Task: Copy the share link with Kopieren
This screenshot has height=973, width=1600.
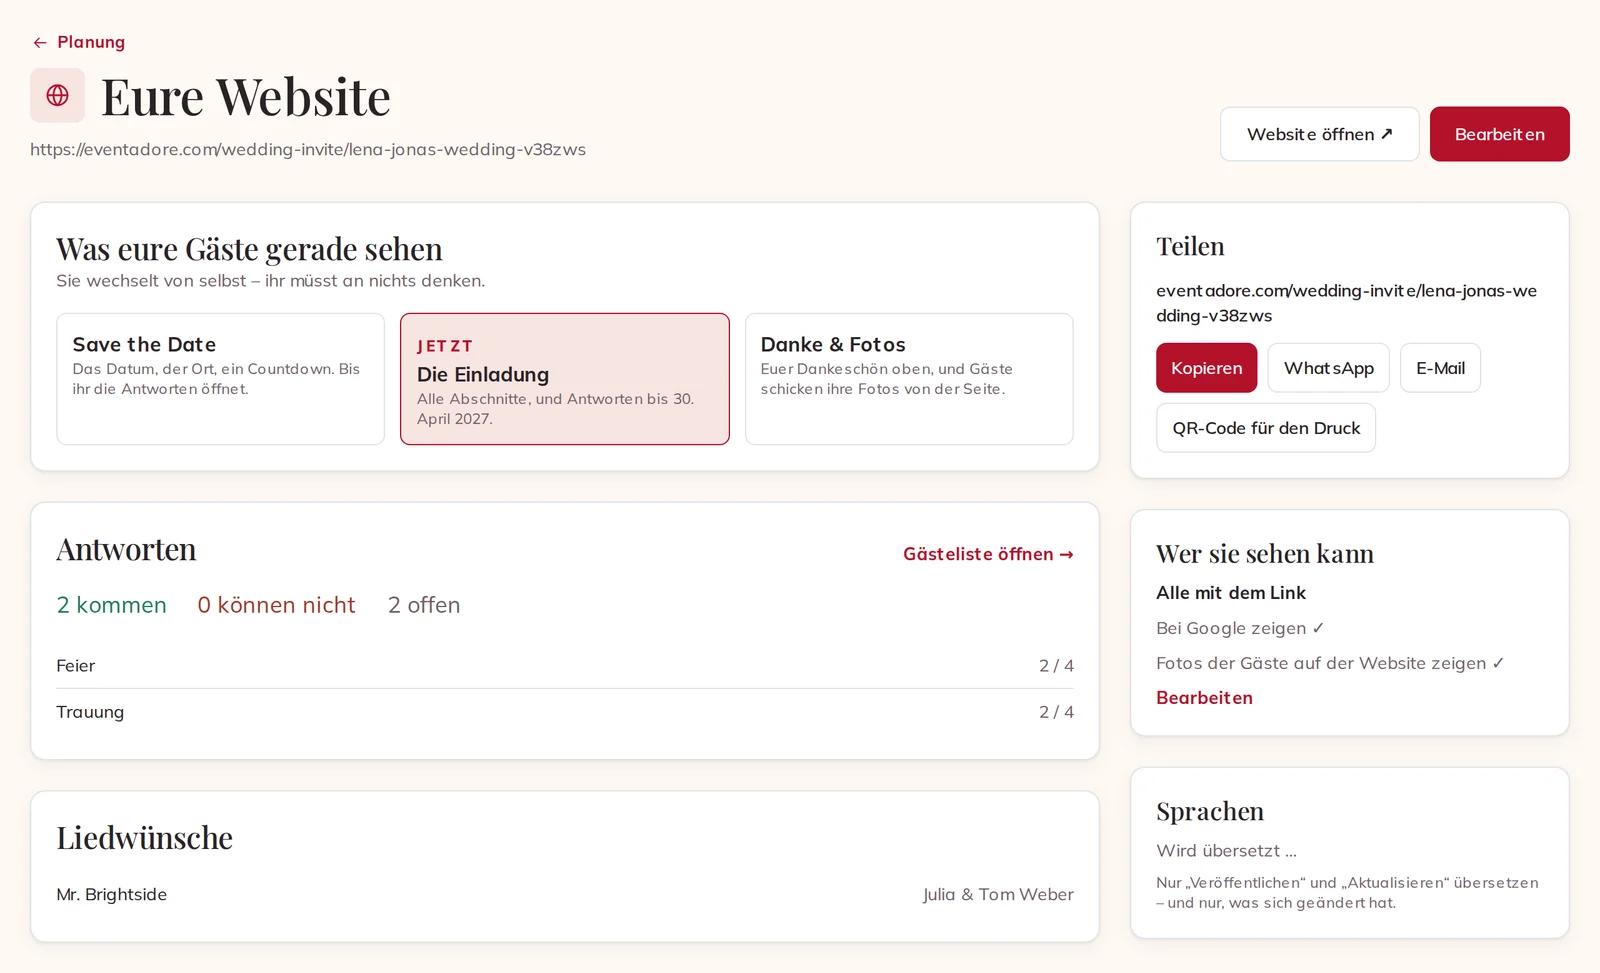Action: (1206, 368)
